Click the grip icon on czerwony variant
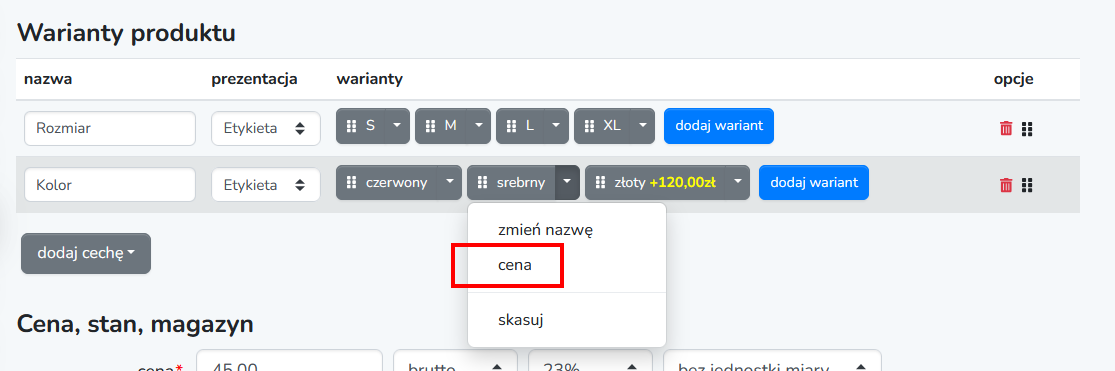The height and width of the screenshot is (371, 1115). (351, 183)
